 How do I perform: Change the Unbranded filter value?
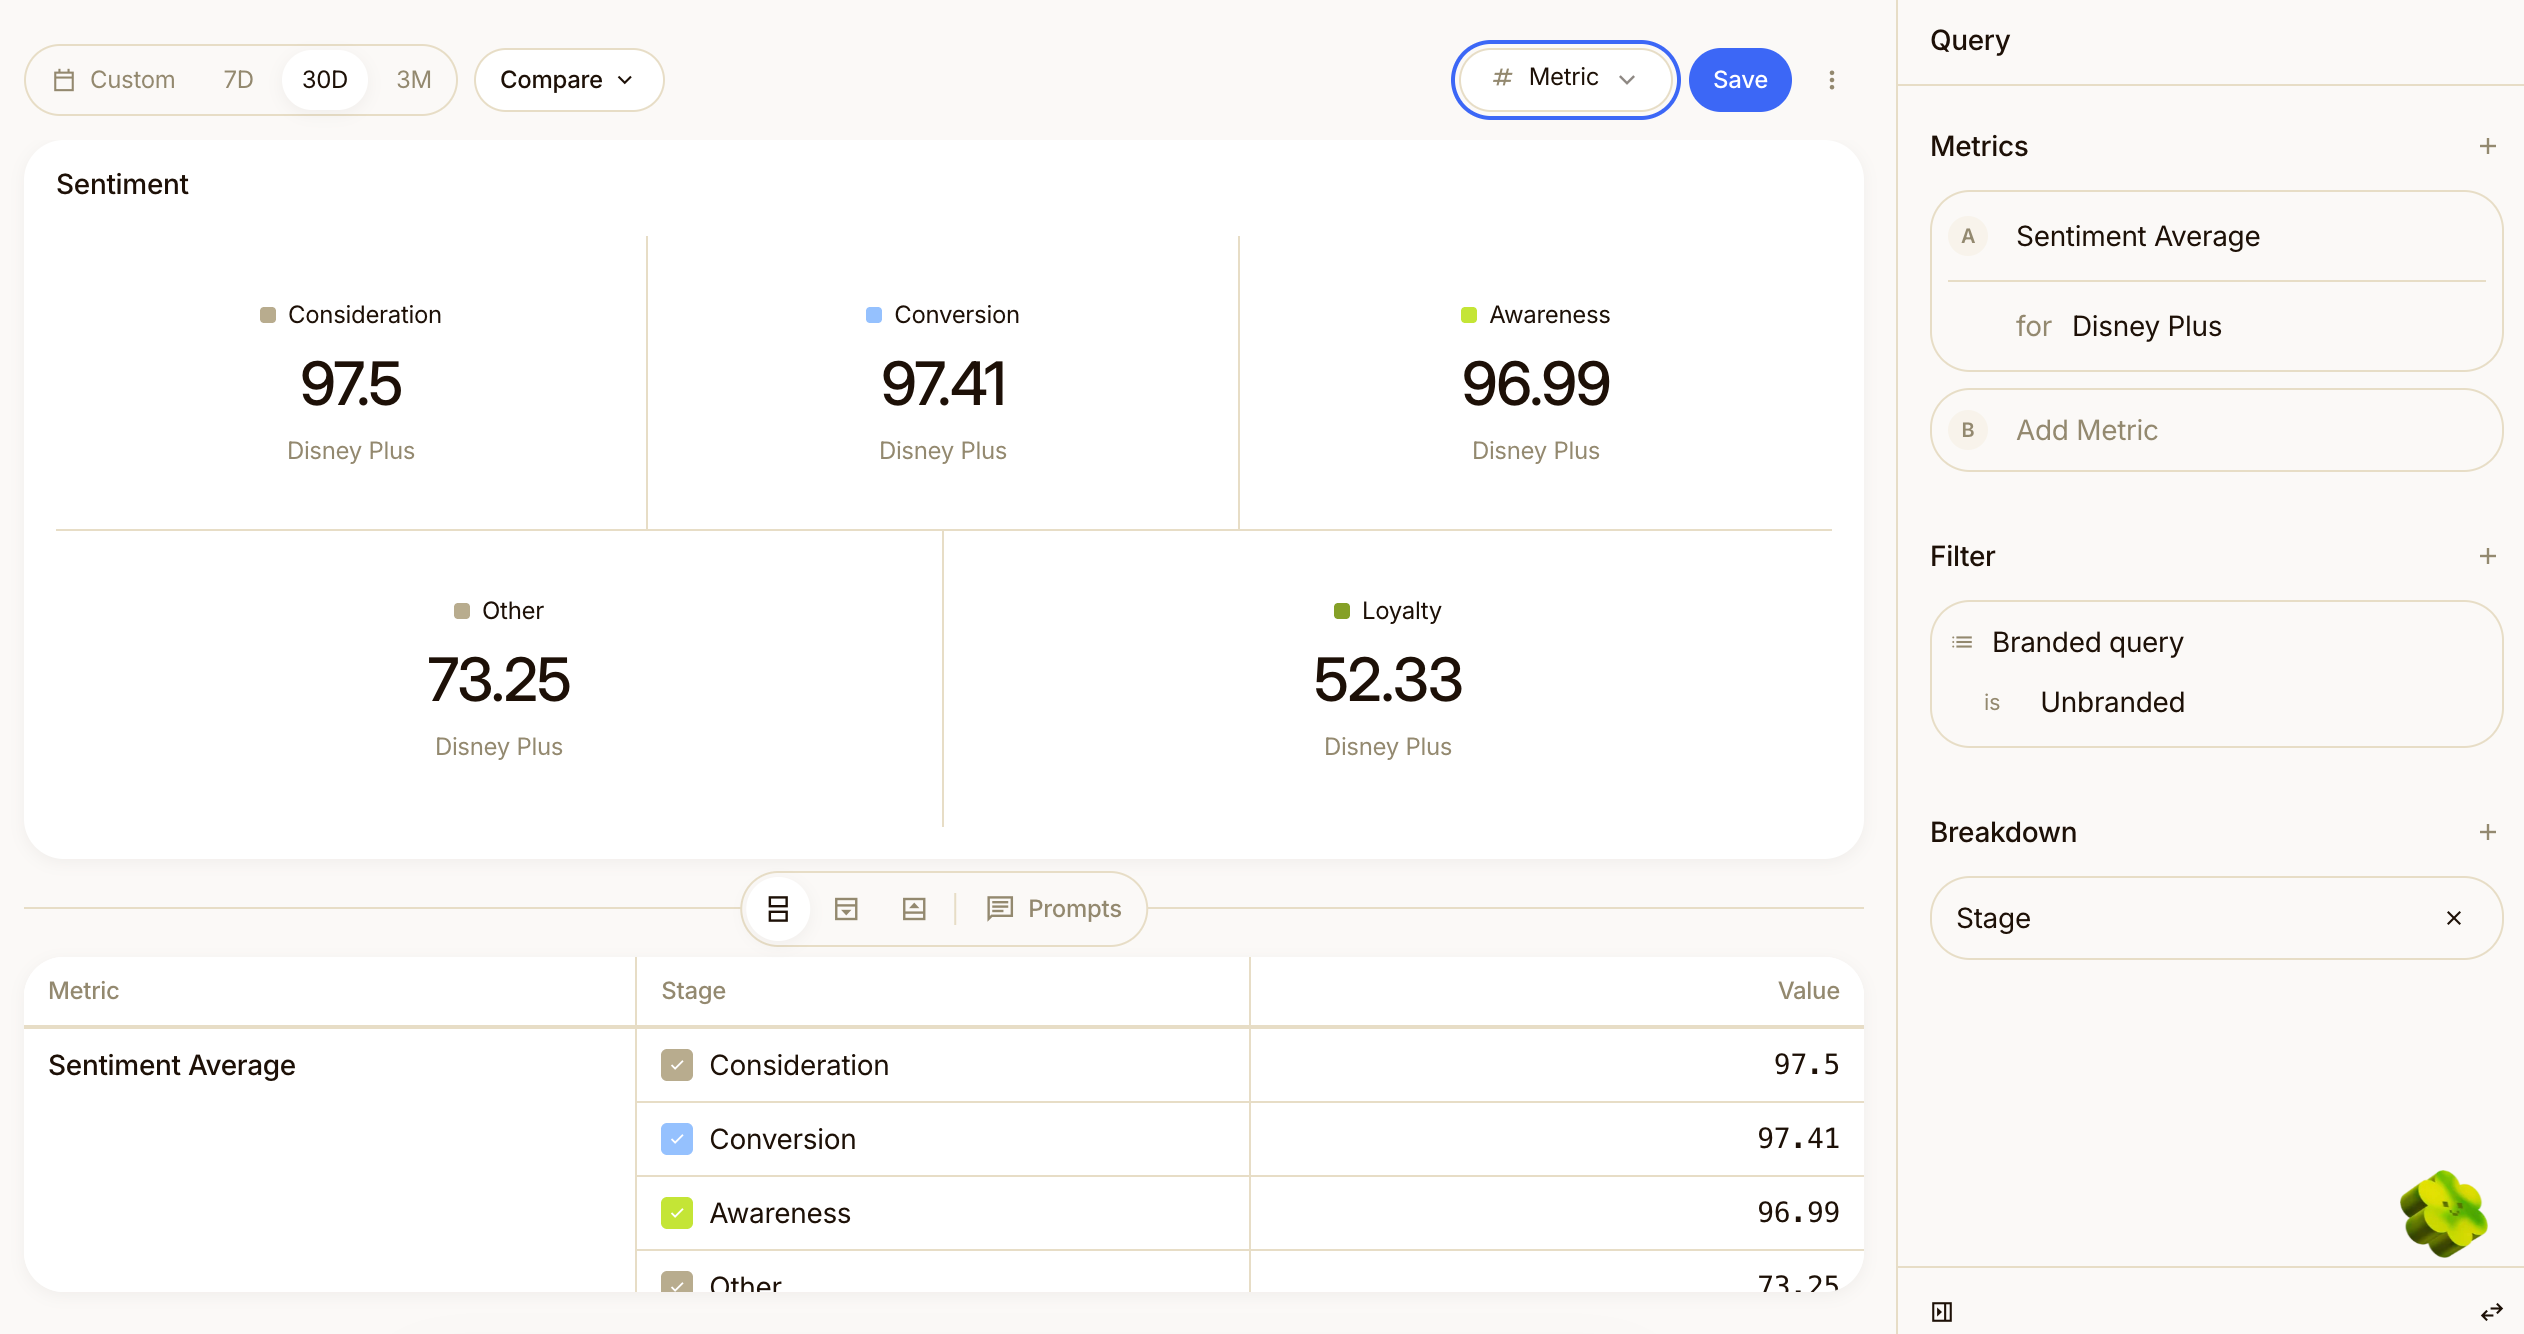pyautogui.click(x=2112, y=702)
